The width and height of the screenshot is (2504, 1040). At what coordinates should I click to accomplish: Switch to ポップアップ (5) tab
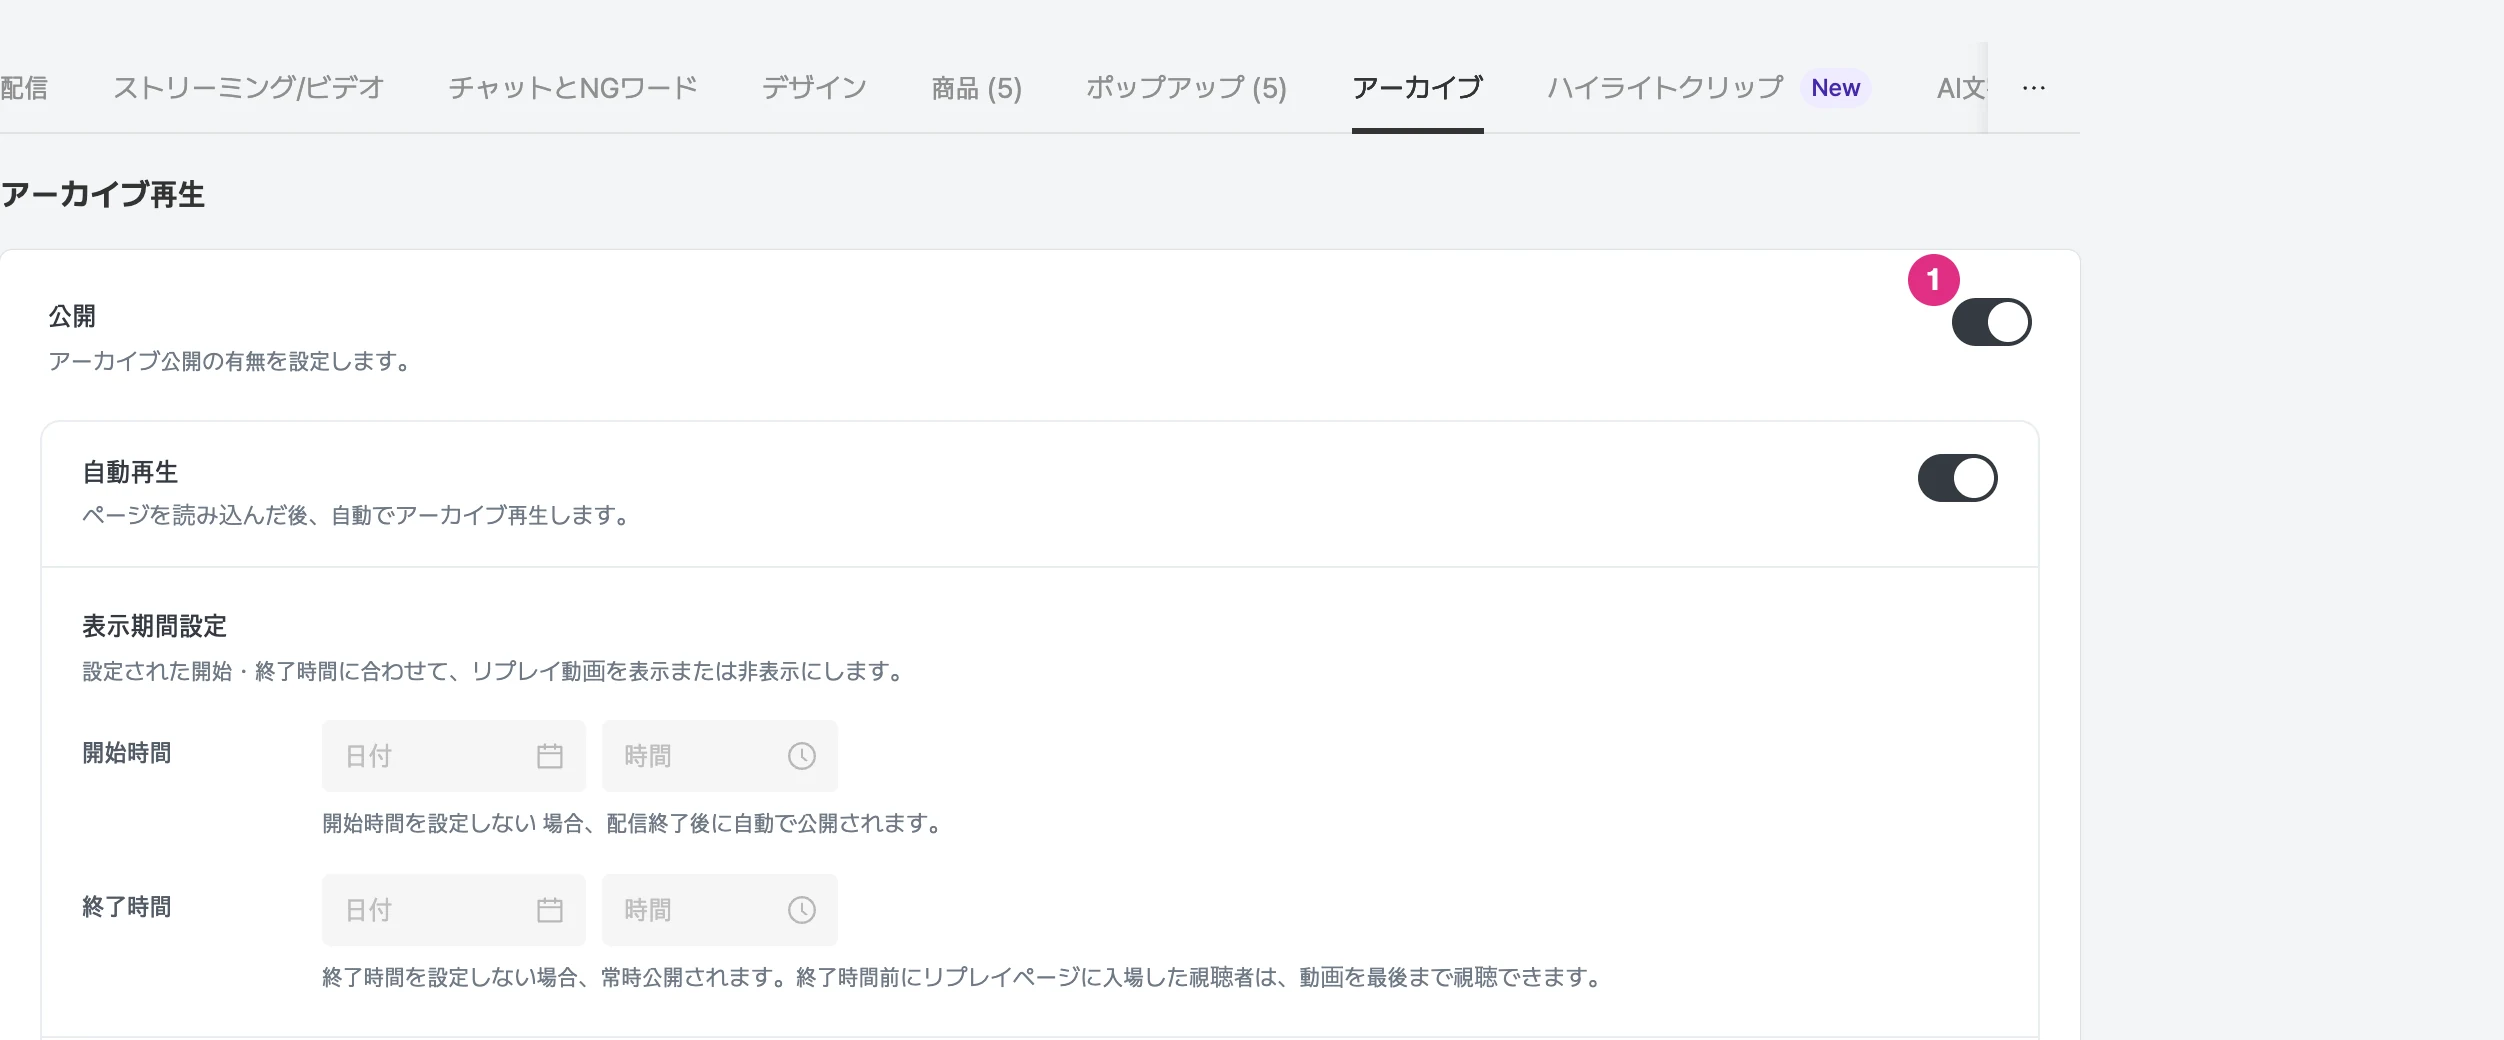tap(1186, 89)
